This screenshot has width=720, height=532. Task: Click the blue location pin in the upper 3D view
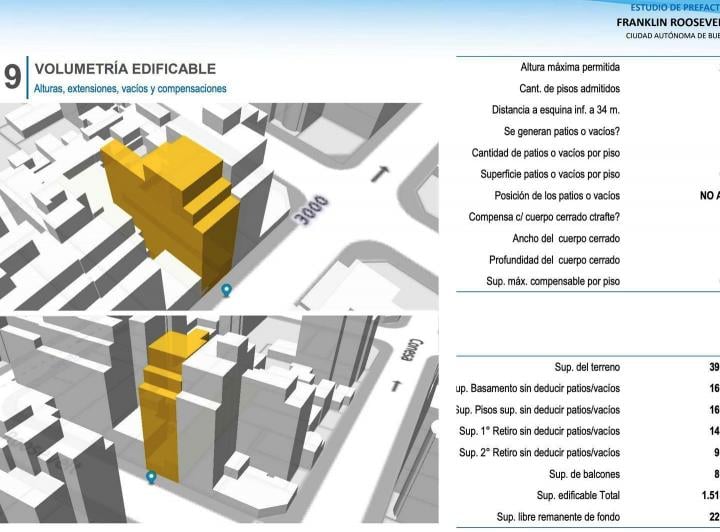(226, 290)
